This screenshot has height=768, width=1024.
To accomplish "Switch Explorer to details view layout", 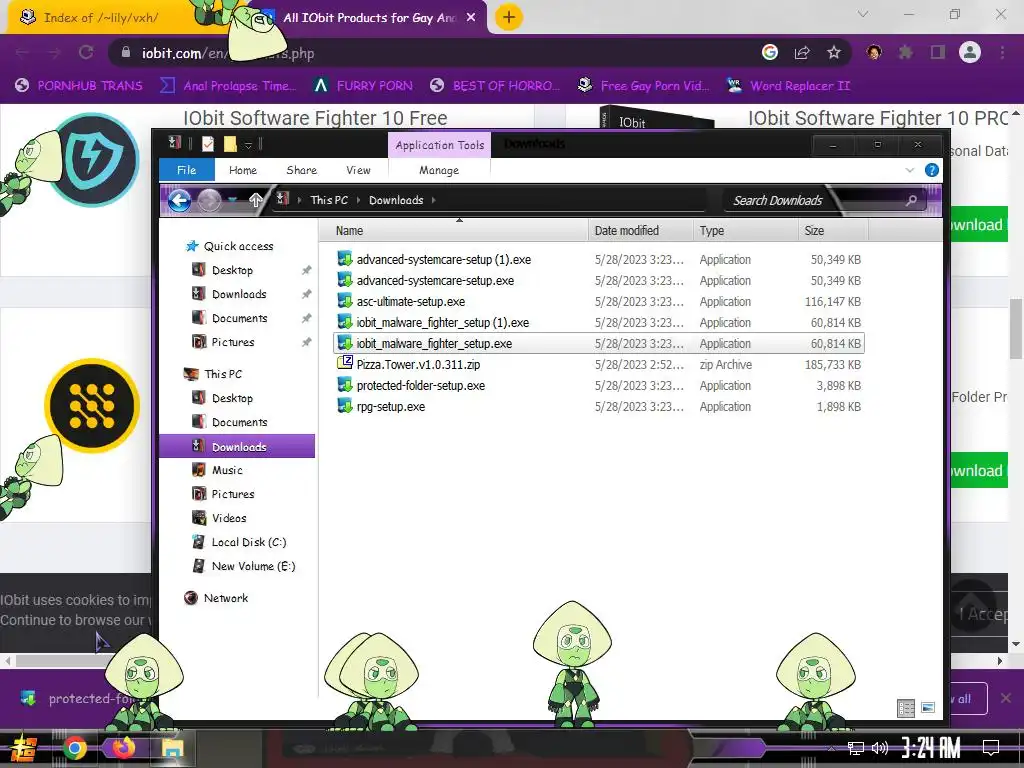I will click(x=906, y=708).
